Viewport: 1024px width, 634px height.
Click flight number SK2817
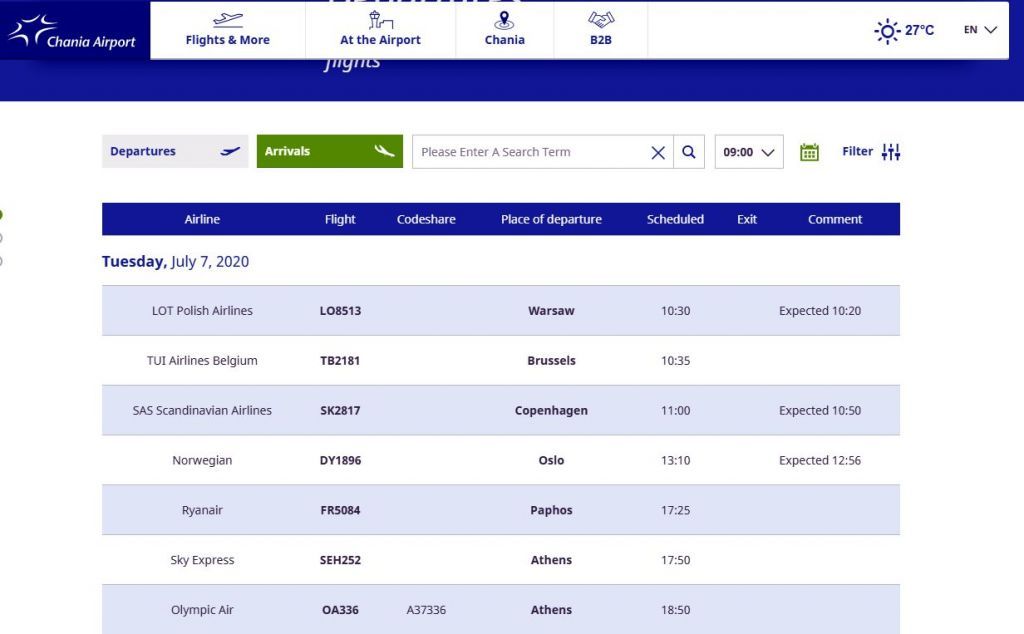(x=340, y=411)
